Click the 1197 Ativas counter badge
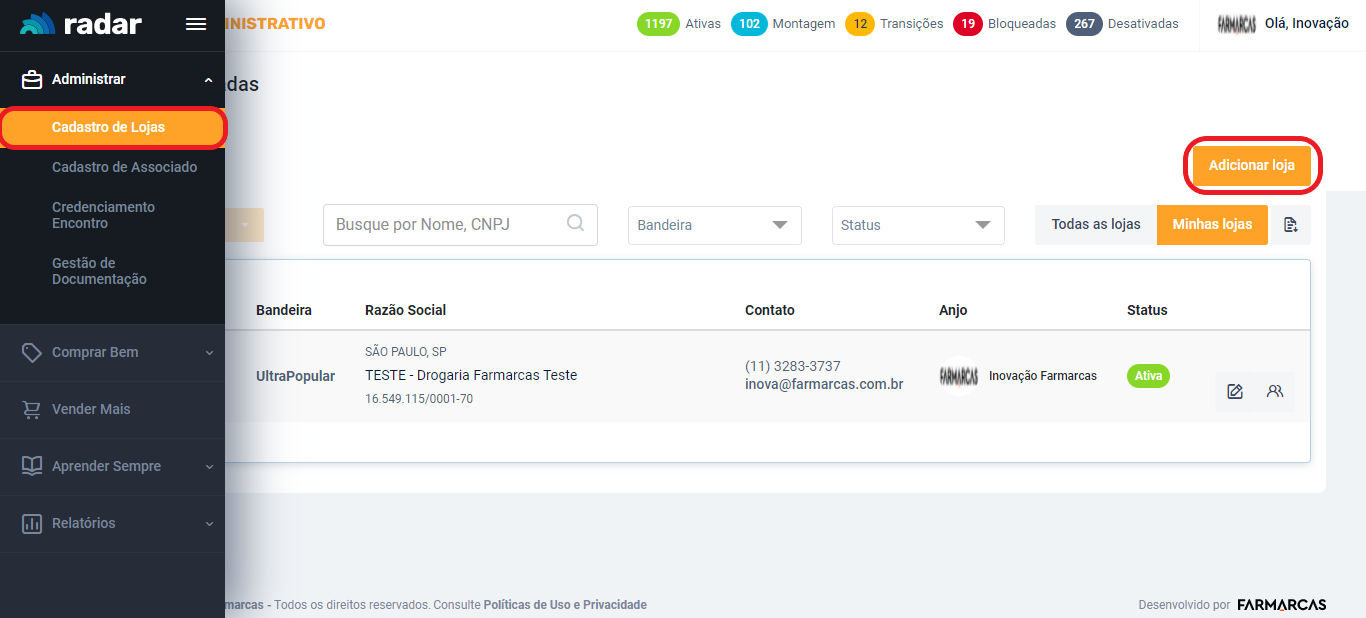Viewport: 1366px width, 618px height. point(658,24)
